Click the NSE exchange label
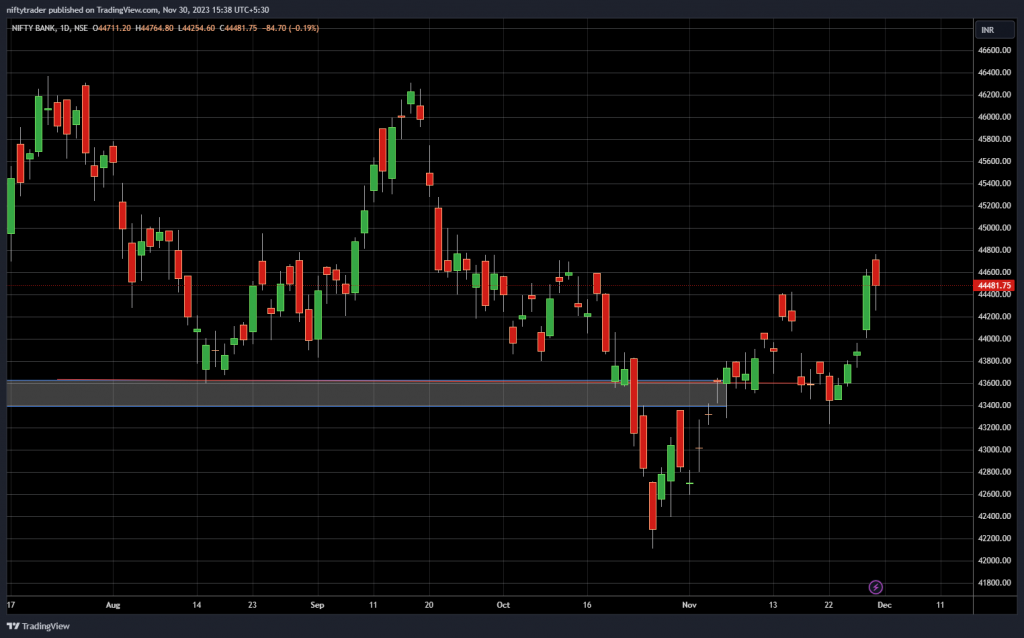Screen dimensions: 1024x638 click(x=81, y=28)
